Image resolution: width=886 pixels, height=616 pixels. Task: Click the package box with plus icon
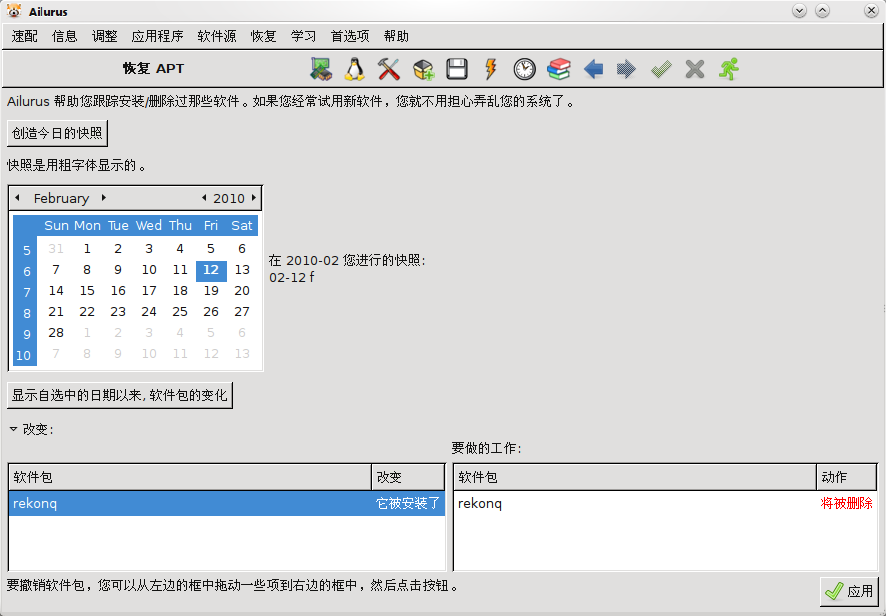tap(423, 69)
